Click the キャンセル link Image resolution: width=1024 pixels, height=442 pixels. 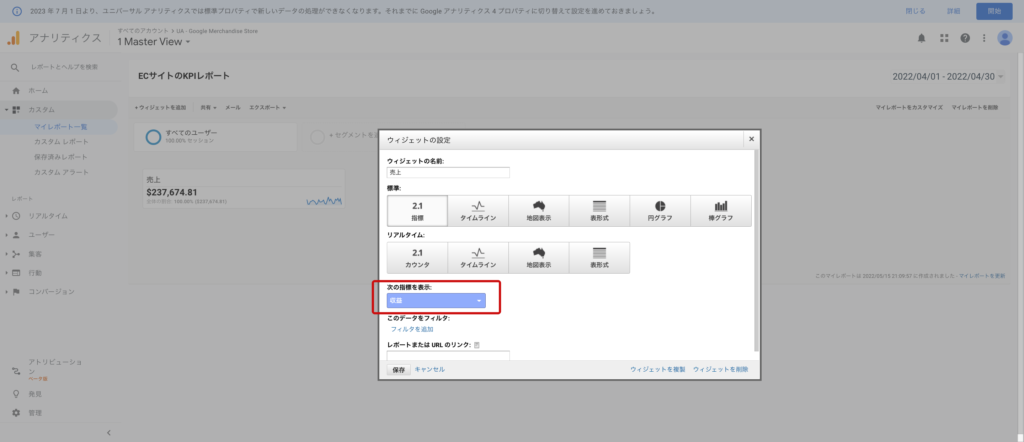[x=430, y=370]
